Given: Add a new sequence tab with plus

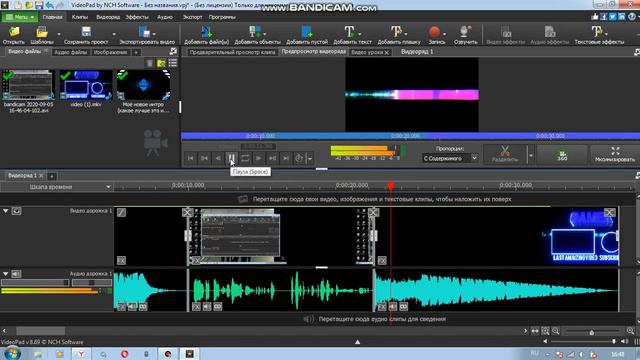Looking at the screenshot, I should 52,176.
